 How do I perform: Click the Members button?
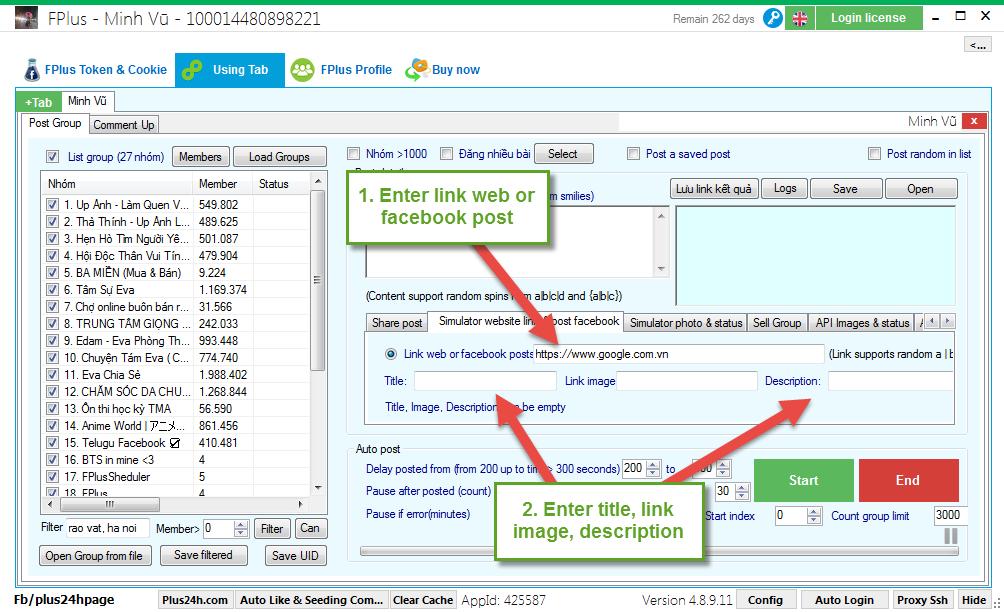tap(200, 157)
